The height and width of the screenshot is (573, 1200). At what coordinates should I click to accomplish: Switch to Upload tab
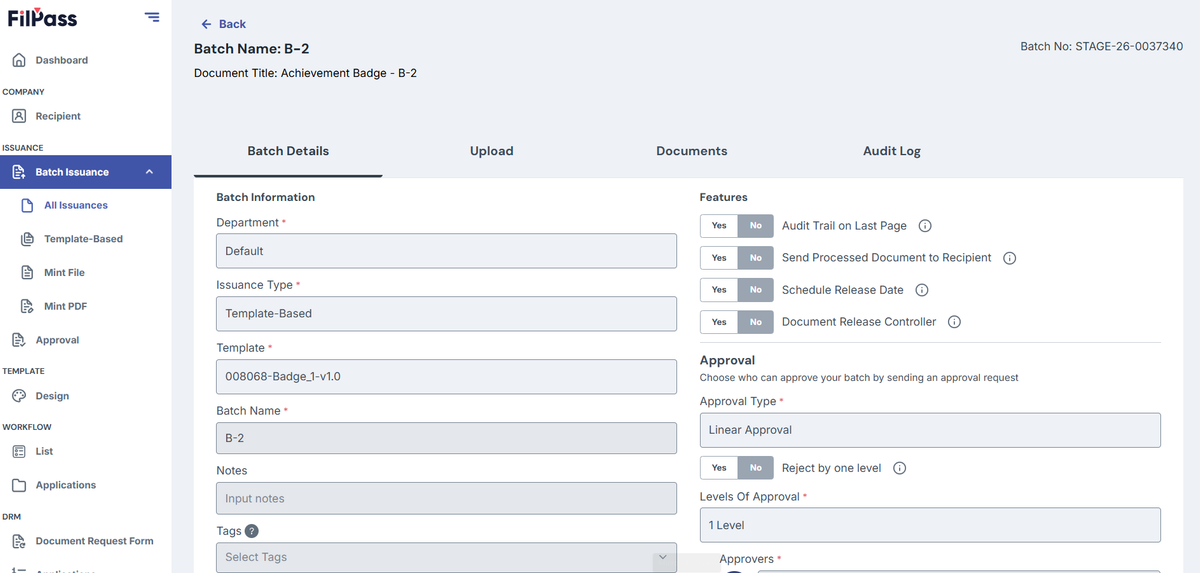(492, 151)
